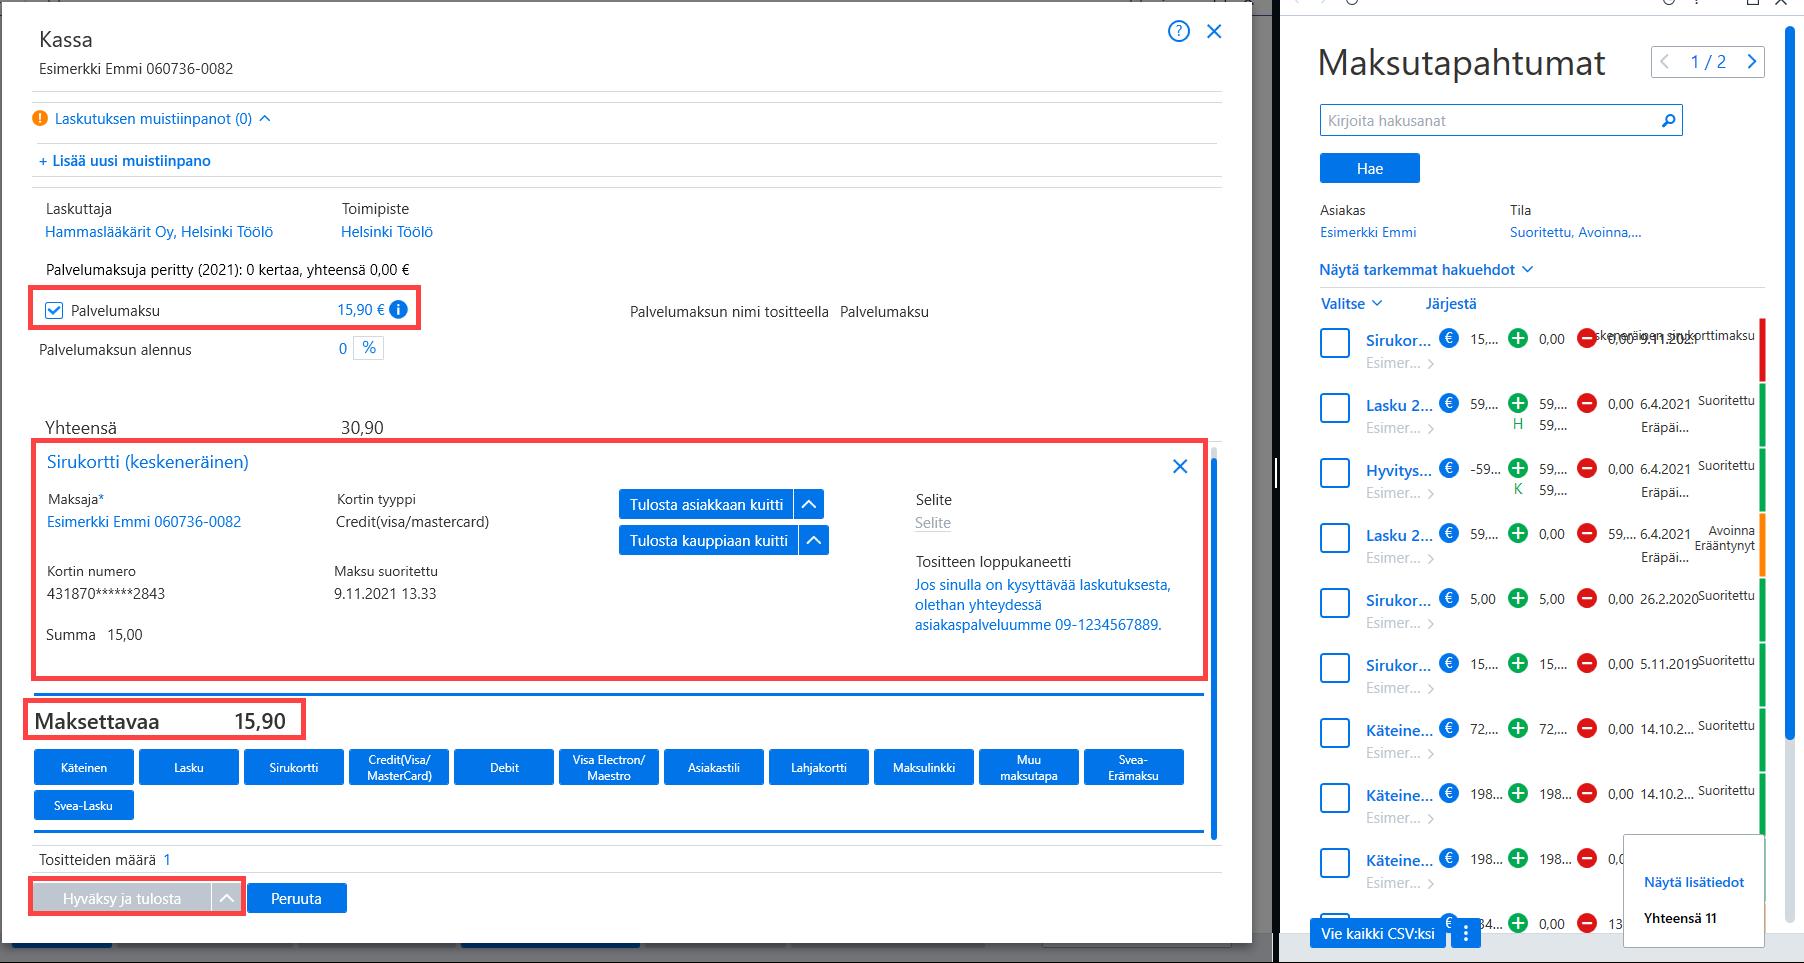Open Hammaslääkärit Oy, Helsinki Töölö laskuttaja link
Screen dimensions: 1804x963
(x=159, y=232)
